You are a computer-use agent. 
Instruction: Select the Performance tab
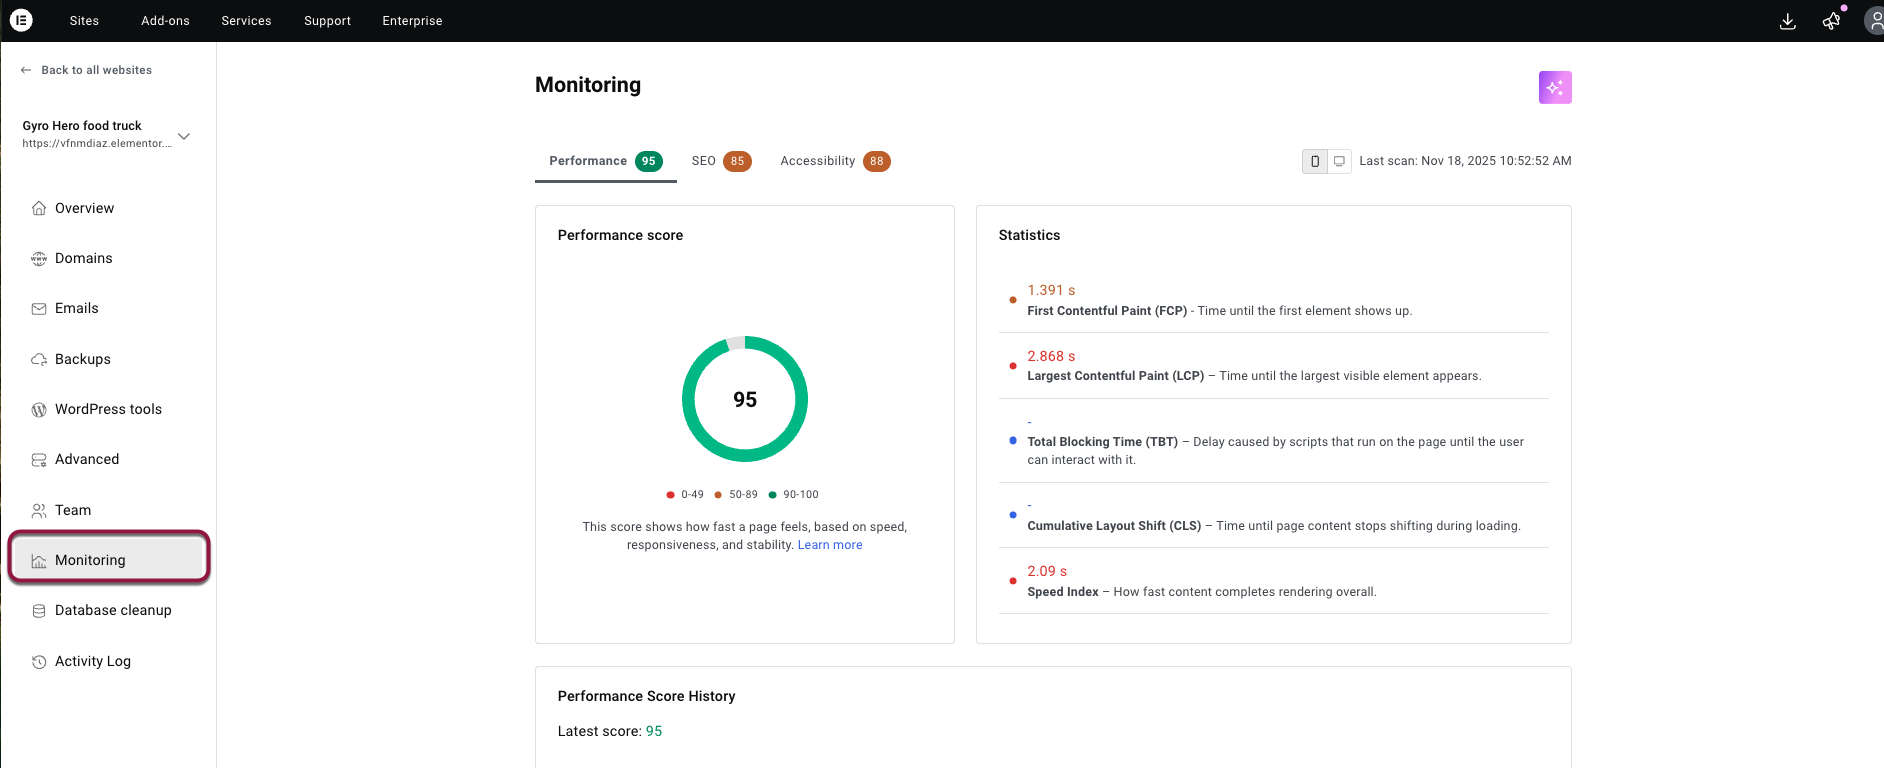tap(604, 161)
